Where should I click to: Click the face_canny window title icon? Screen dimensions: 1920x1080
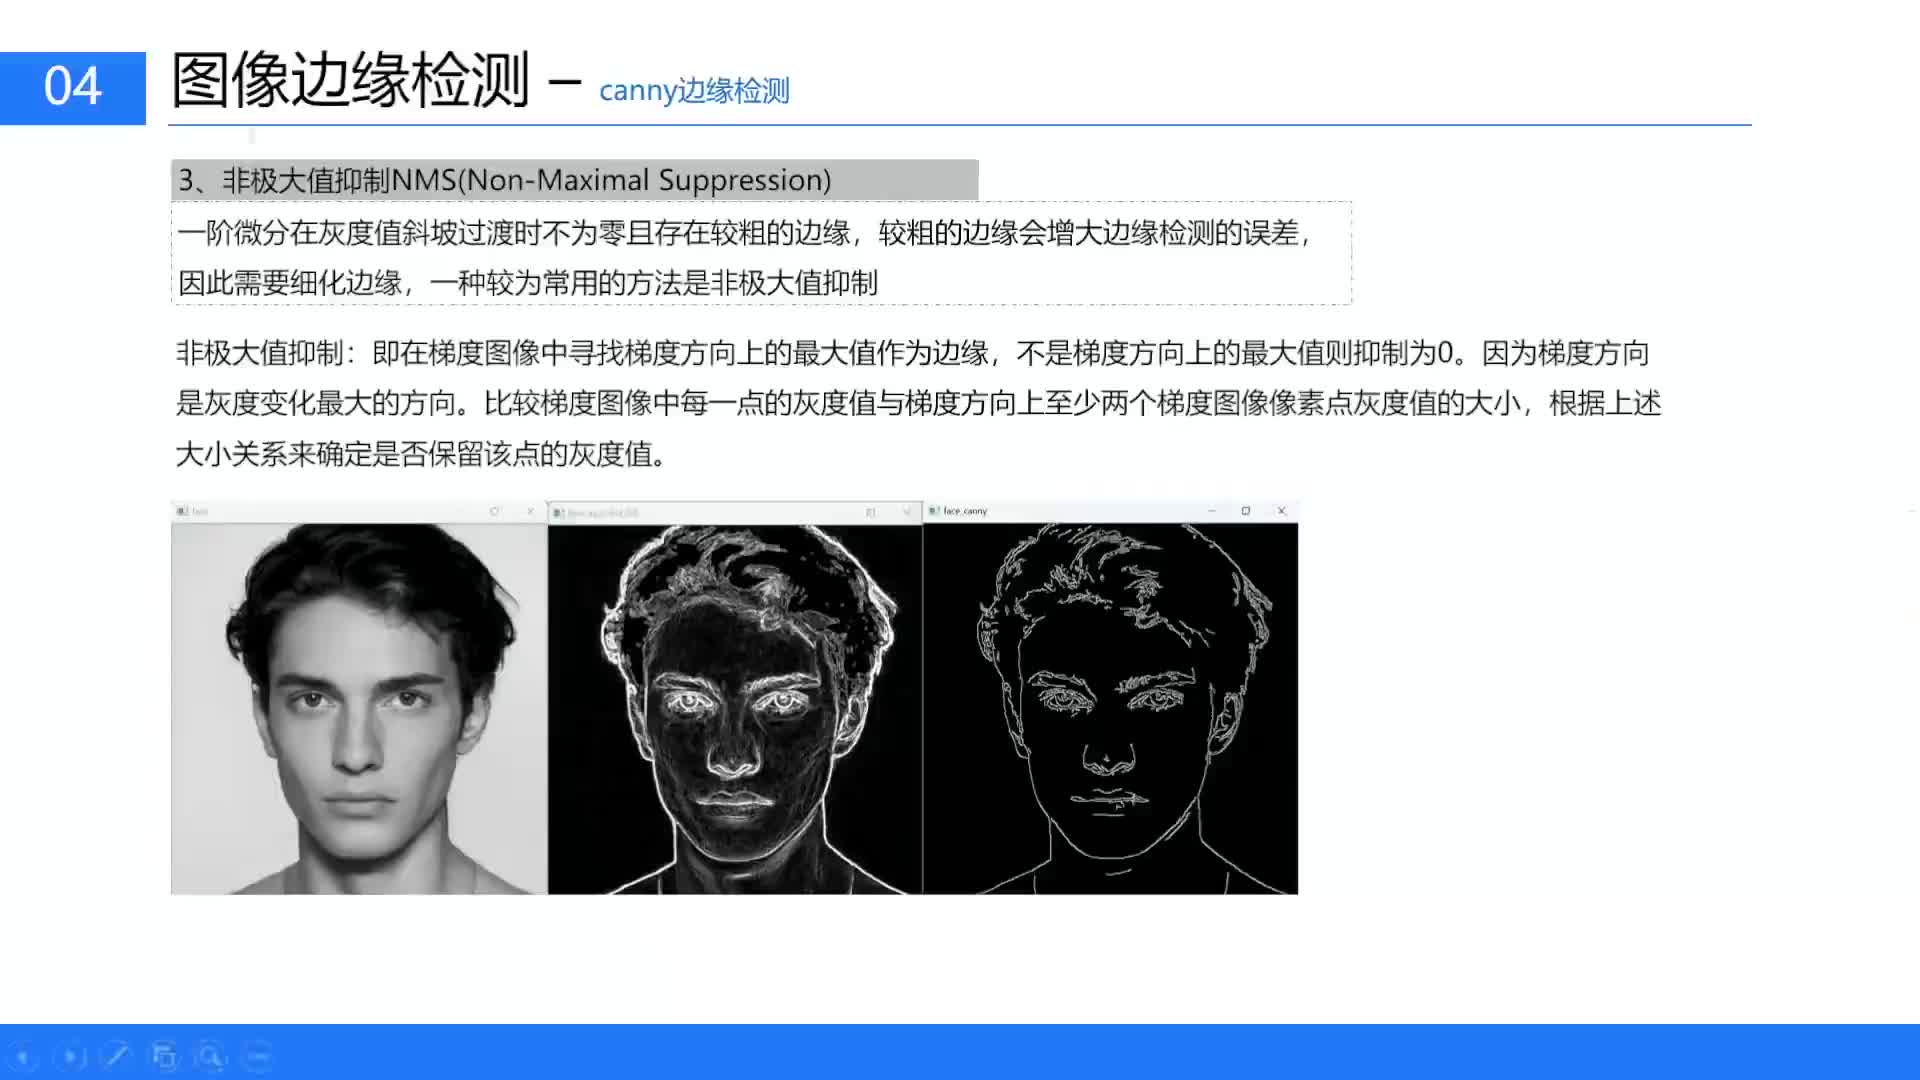933,511
